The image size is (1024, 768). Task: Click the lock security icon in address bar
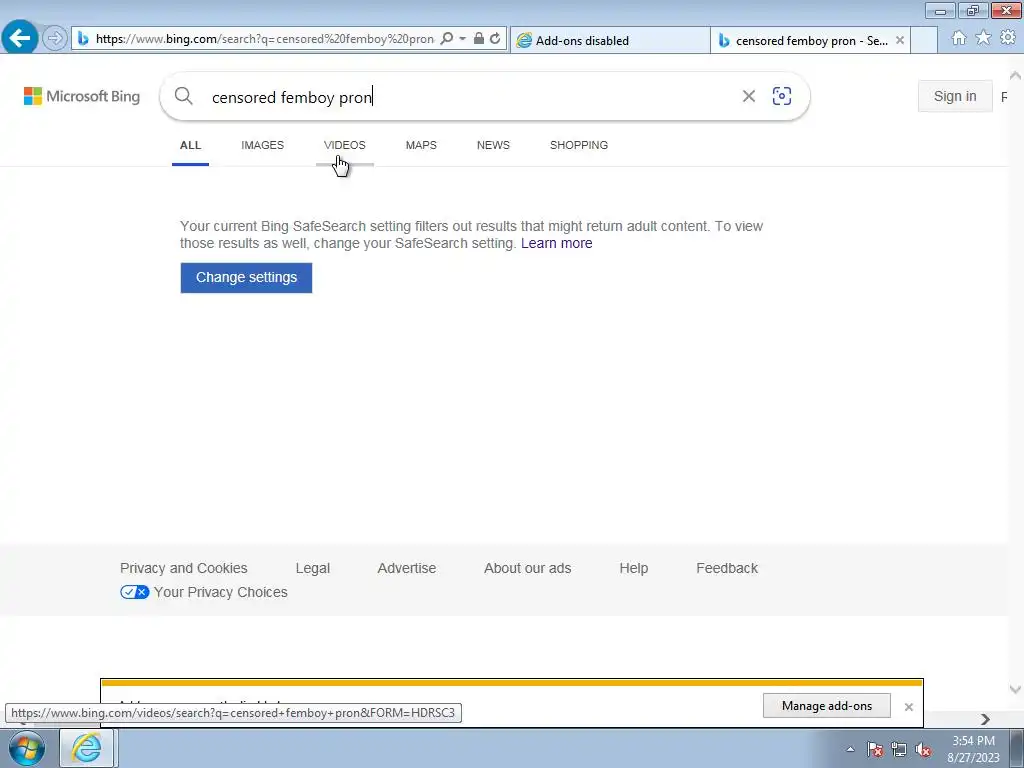tap(479, 39)
